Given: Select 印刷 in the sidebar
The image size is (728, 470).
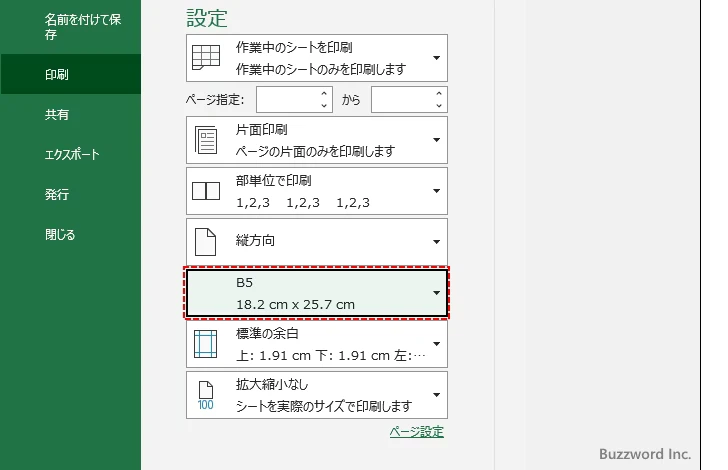Looking at the screenshot, I should (71, 74).
